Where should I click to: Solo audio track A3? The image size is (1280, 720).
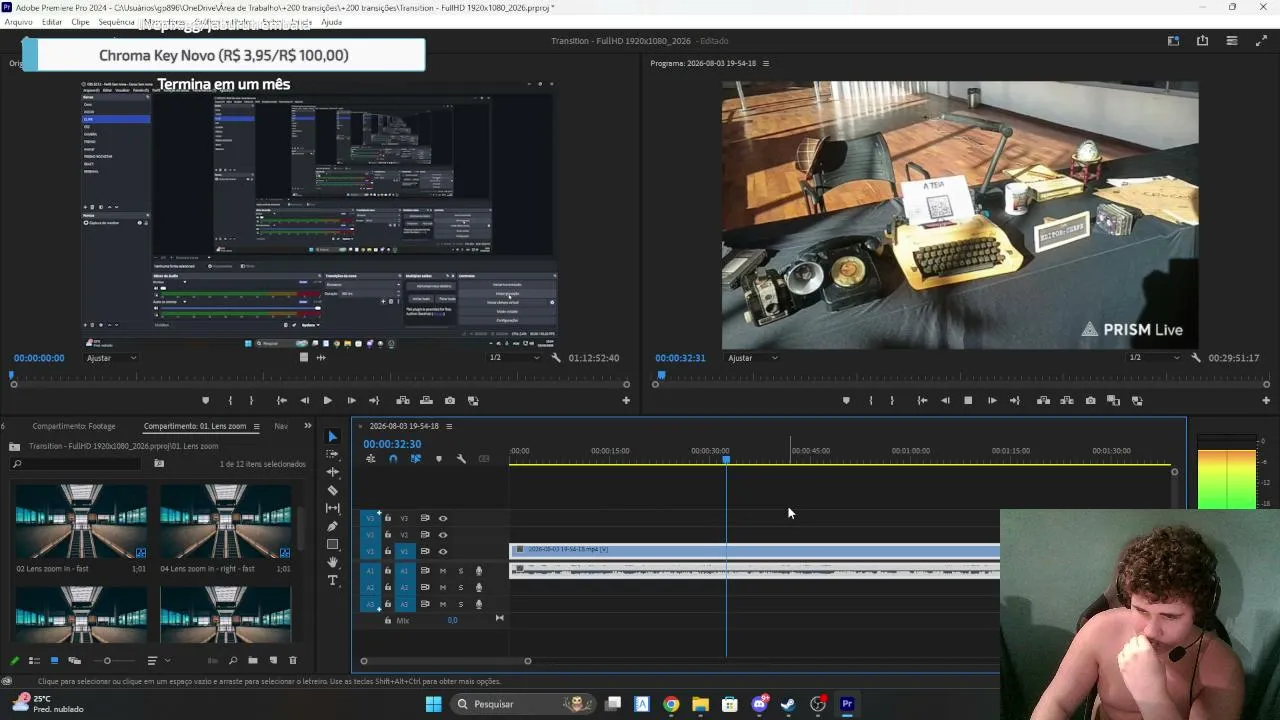coord(461,604)
